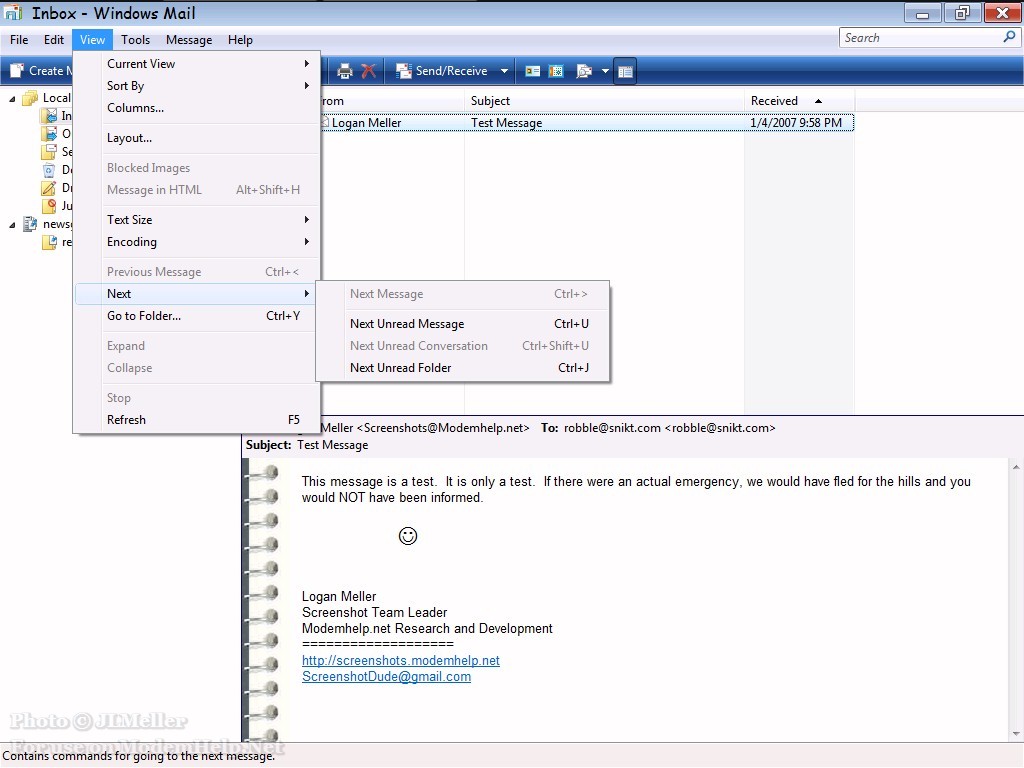Click the Create Mail button
1024x768 pixels.
click(x=41, y=71)
